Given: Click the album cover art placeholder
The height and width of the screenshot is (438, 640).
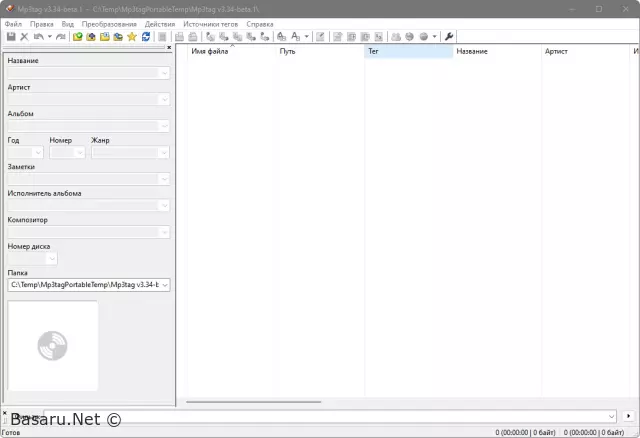Looking at the screenshot, I should click(x=53, y=346).
